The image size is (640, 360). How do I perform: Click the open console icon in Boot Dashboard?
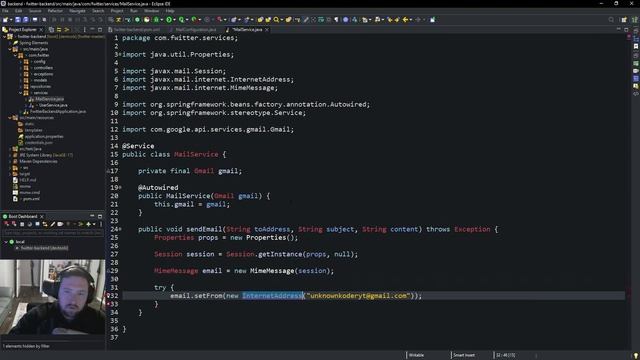(x=37, y=224)
